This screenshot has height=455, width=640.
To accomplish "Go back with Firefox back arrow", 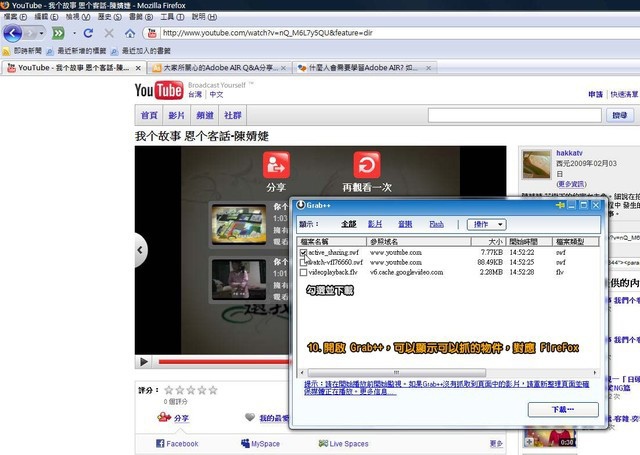I will pos(13,33).
